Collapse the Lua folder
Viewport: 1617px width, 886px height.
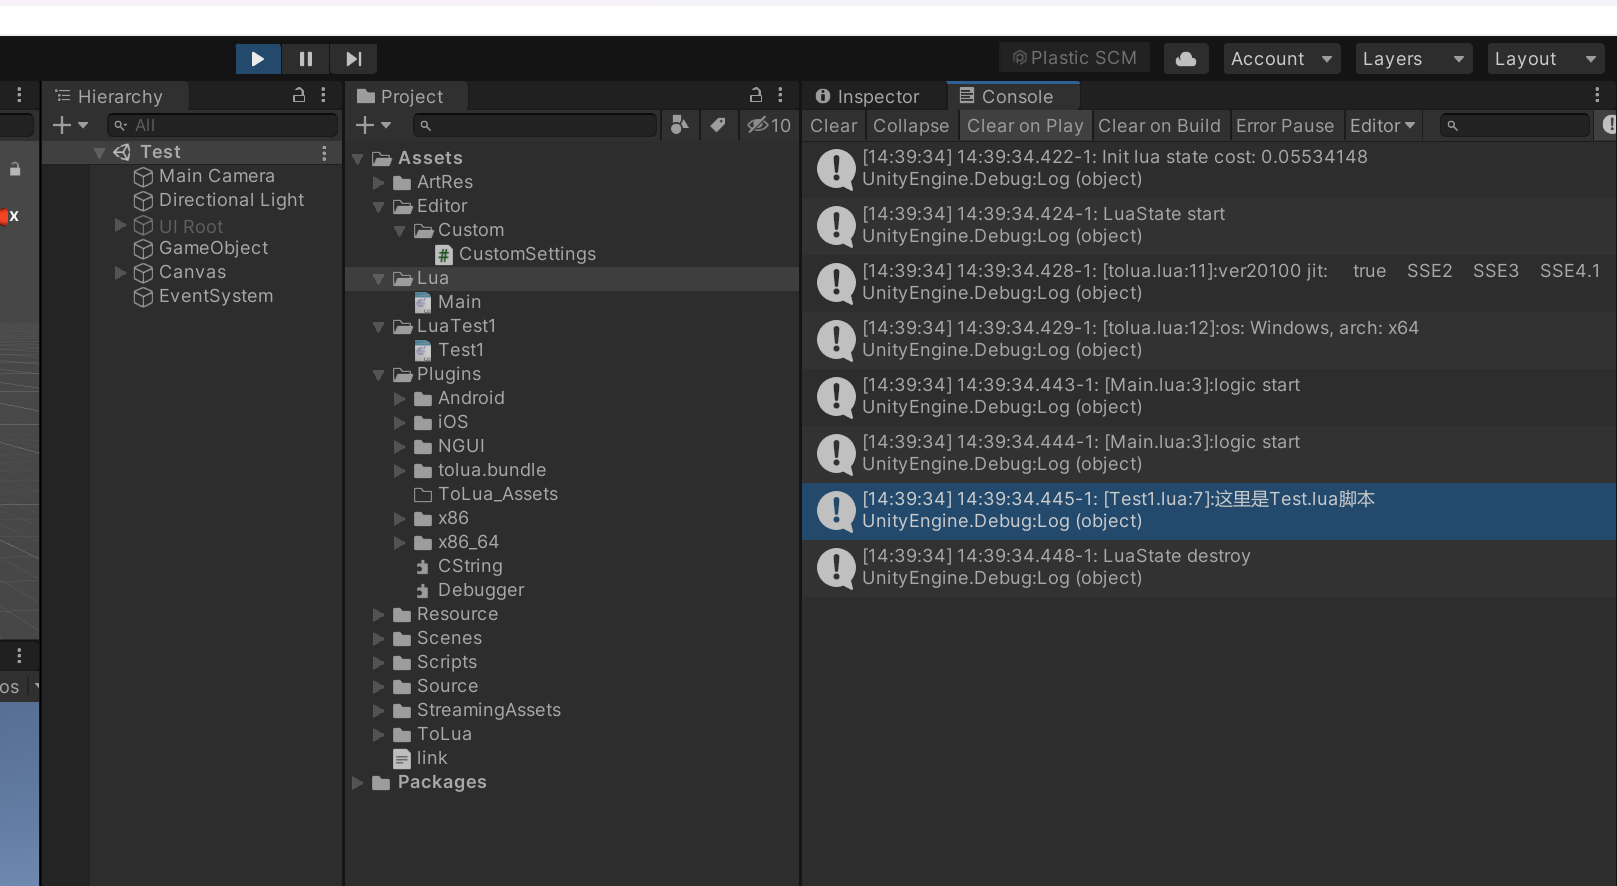pos(379,278)
